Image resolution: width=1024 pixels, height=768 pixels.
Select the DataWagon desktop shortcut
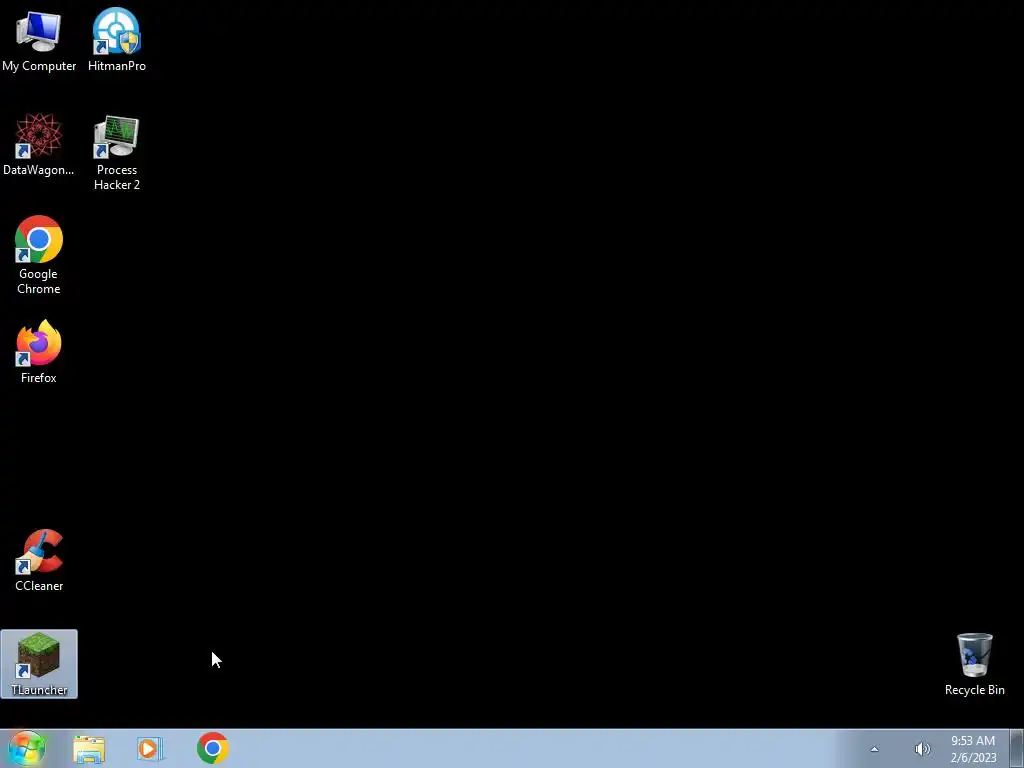click(x=39, y=145)
